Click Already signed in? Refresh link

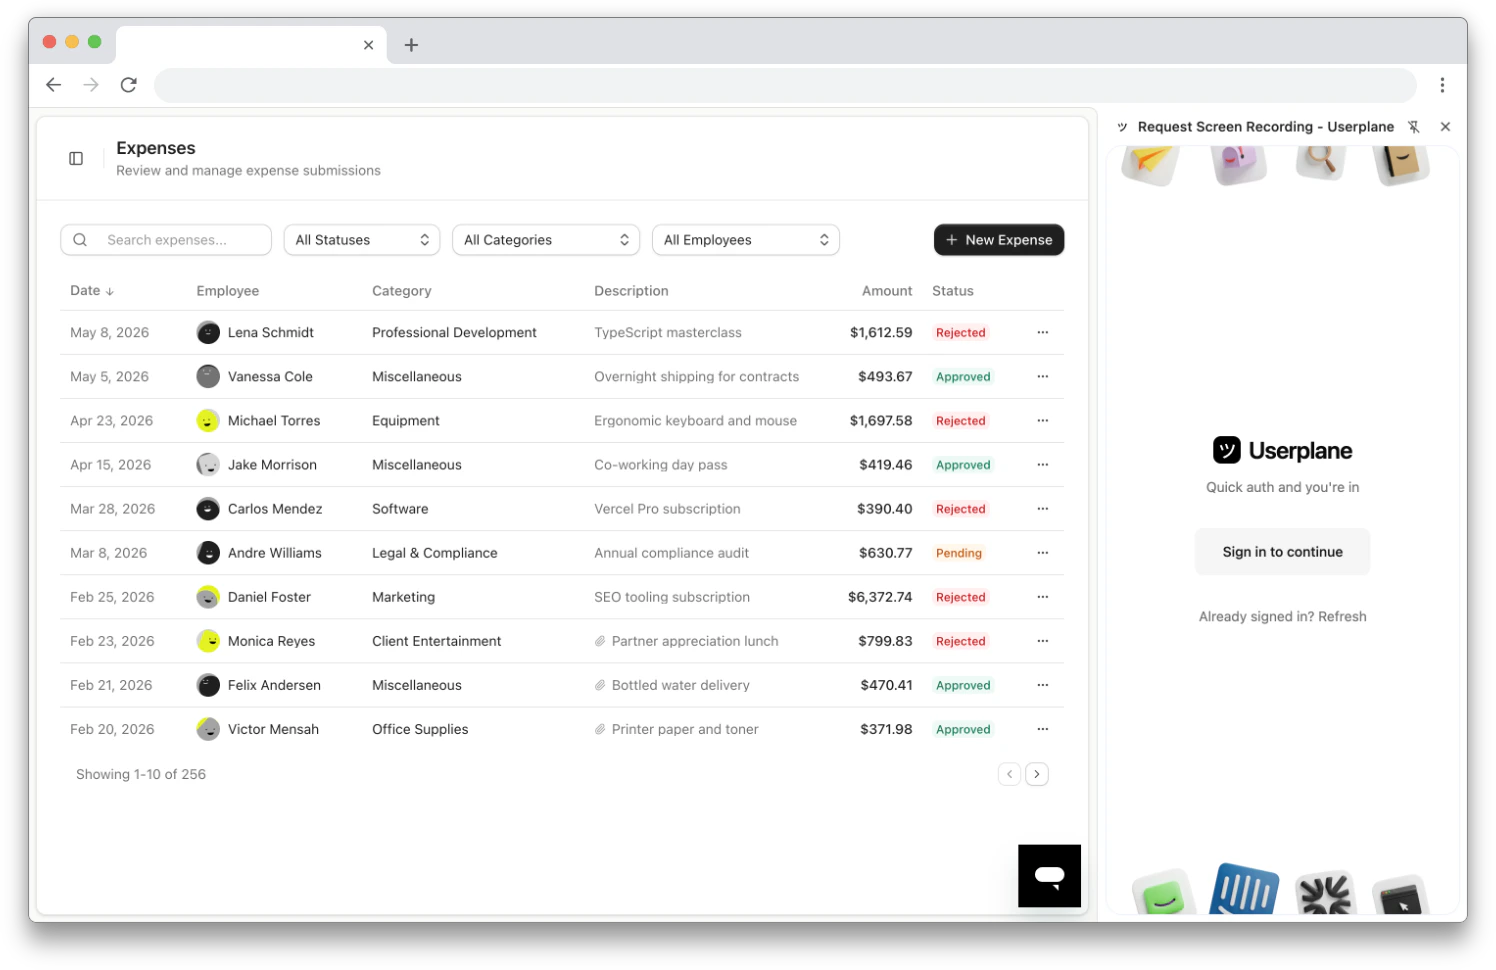click(1282, 617)
